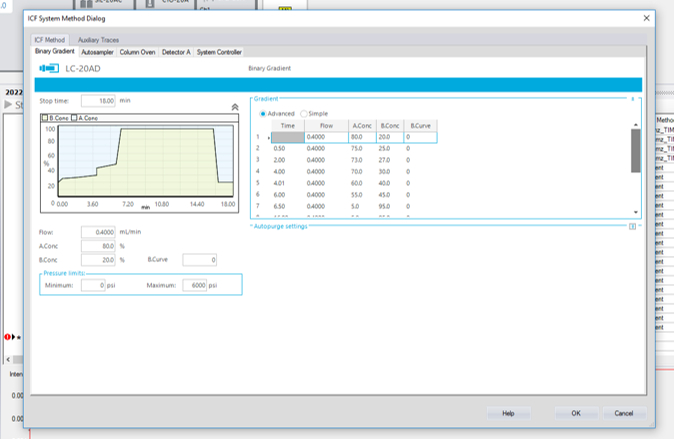The image size is (674, 439).
Task: Switch to the ICF Method tab
Action: tap(49, 40)
